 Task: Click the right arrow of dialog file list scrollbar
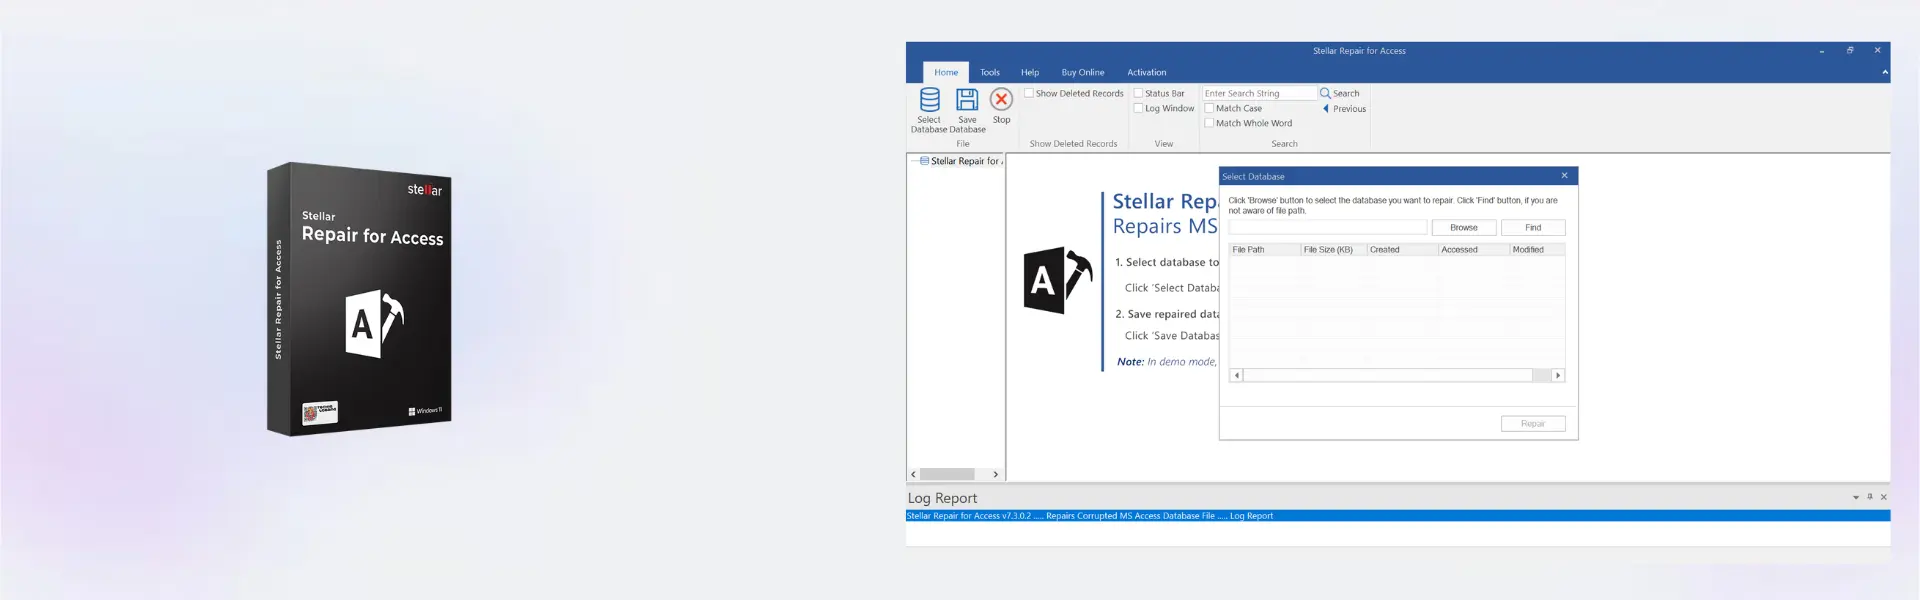pyautogui.click(x=1558, y=375)
